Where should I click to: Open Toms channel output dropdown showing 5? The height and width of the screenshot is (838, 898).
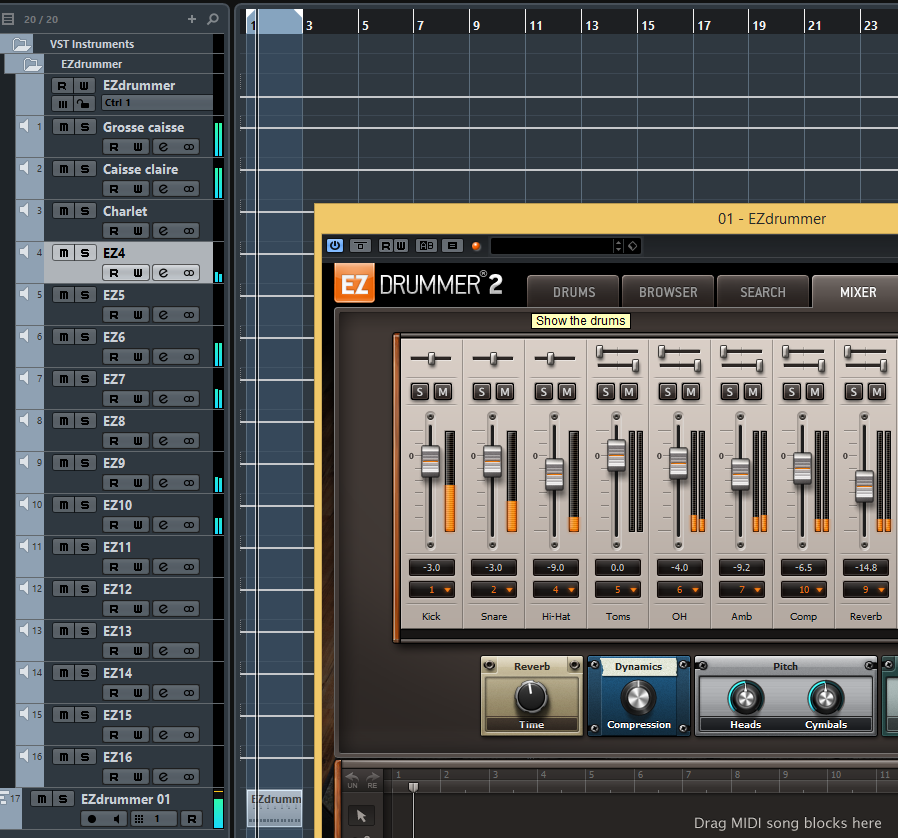(617, 589)
